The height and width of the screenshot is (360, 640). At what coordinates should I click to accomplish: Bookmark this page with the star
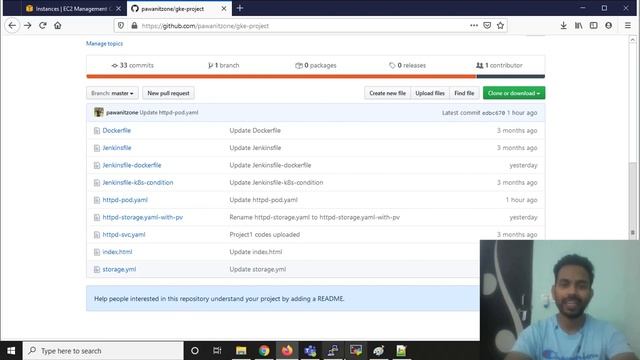(x=500, y=25)
